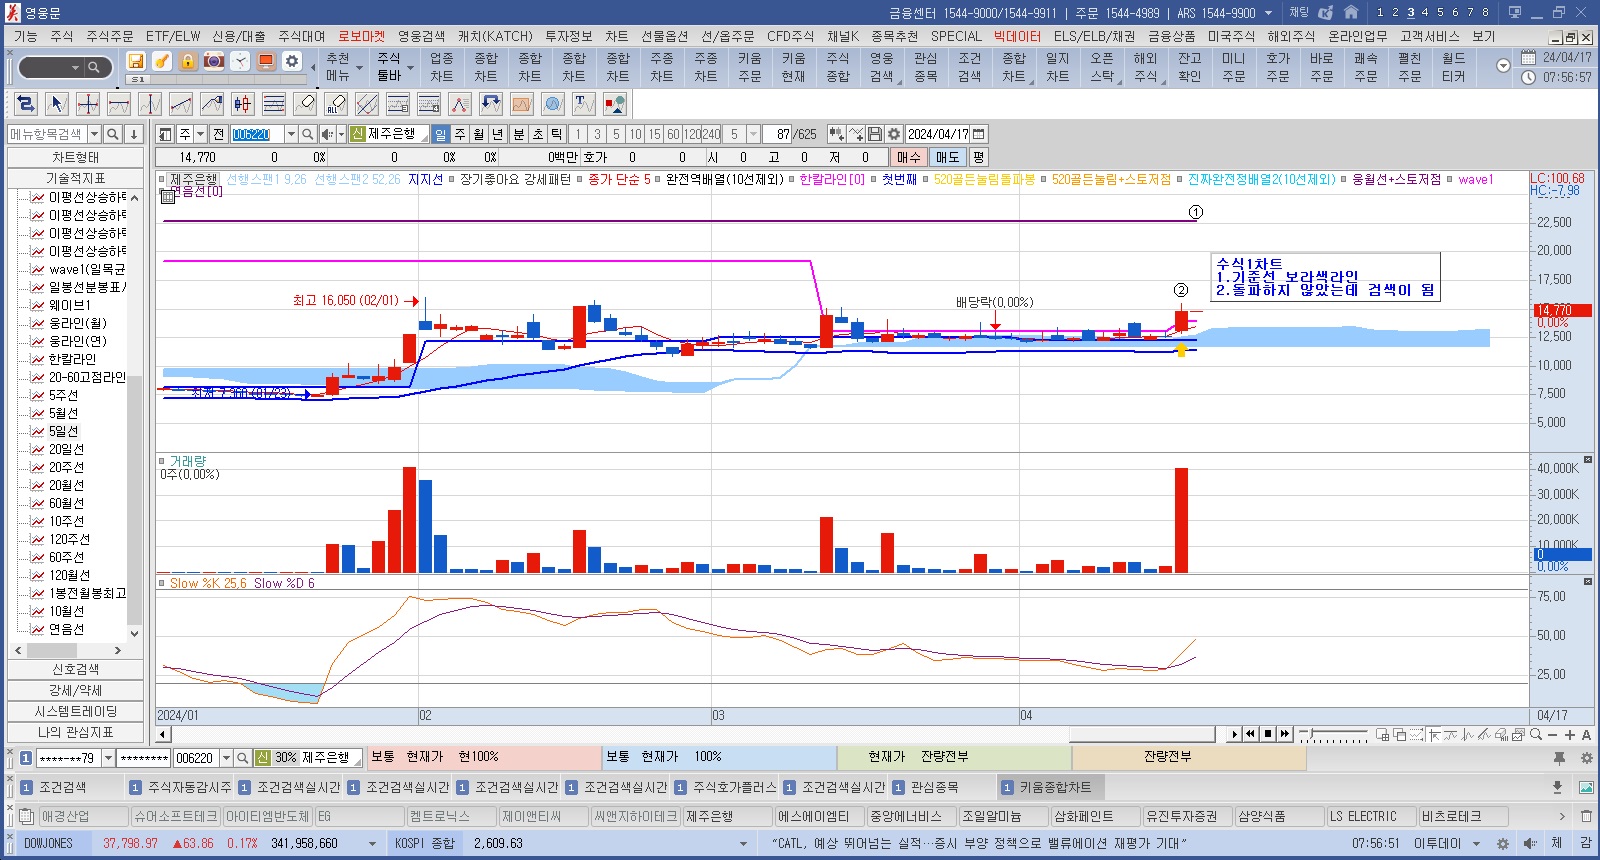This screenshot has height=860, width=1600.
Task: Expand the 메뉴항목검색 dropdown
Action: pos(94,134)
